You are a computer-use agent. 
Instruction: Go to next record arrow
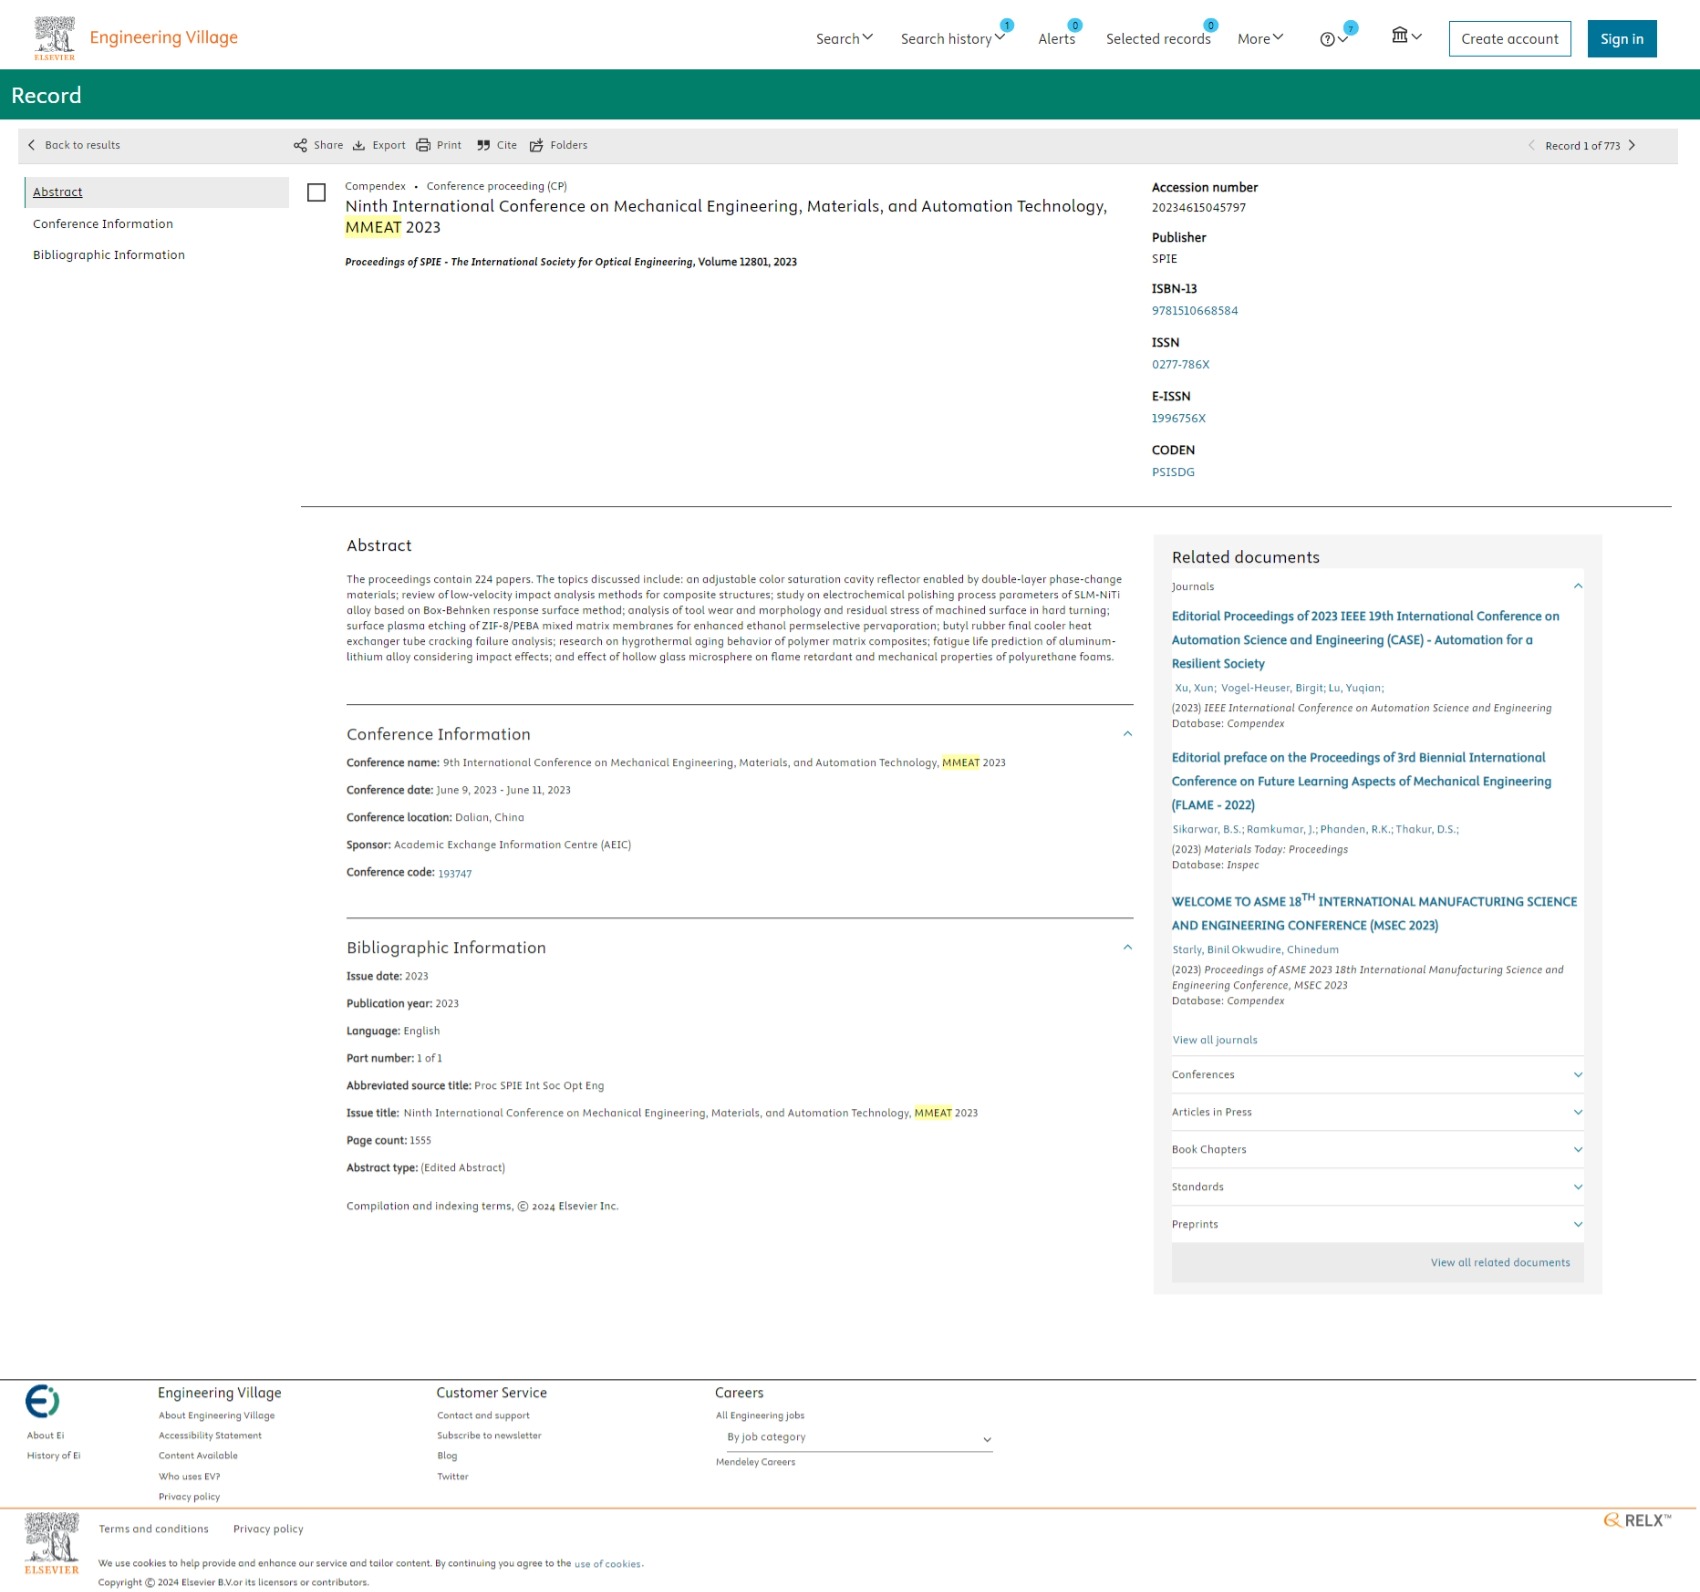click(1632, 146)
